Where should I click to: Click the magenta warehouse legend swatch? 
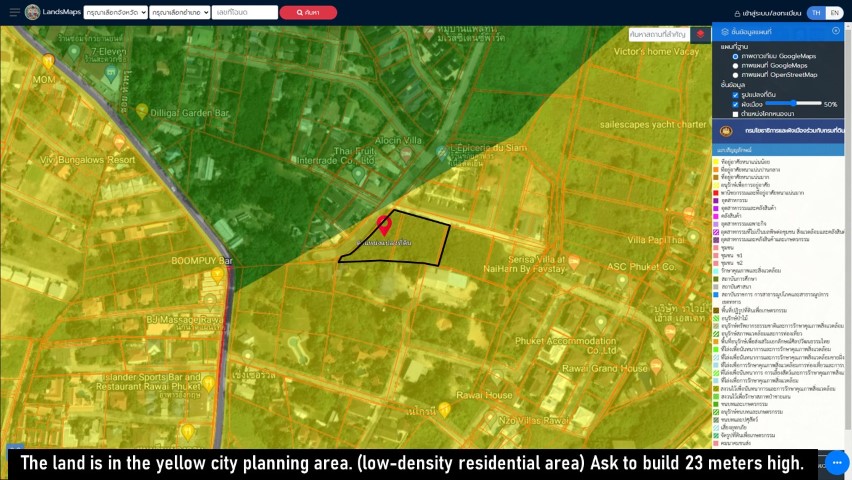pyautogui.click(x=716, y=216)
